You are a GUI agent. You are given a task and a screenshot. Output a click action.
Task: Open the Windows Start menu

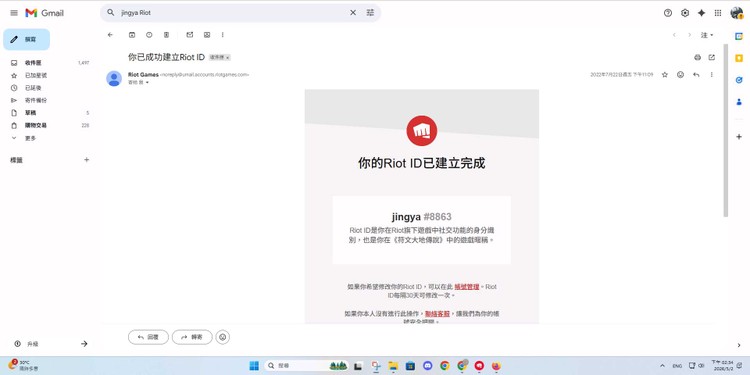254,366
